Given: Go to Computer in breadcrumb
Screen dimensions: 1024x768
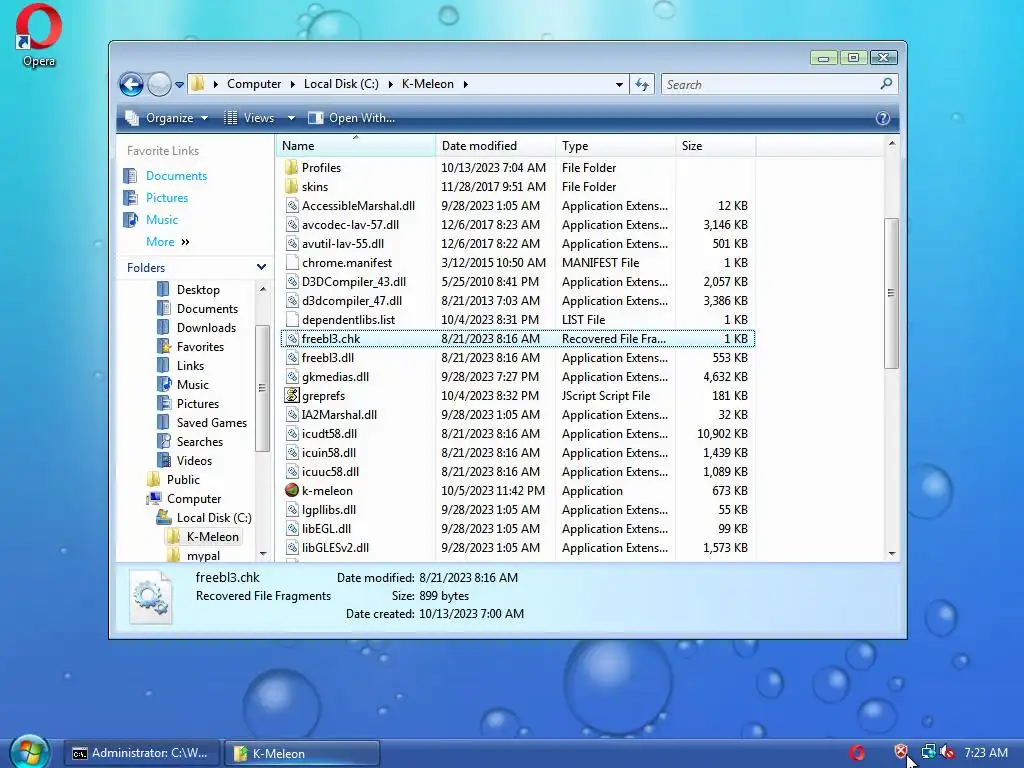Looking at the screenshot, I should click(254, 84).
